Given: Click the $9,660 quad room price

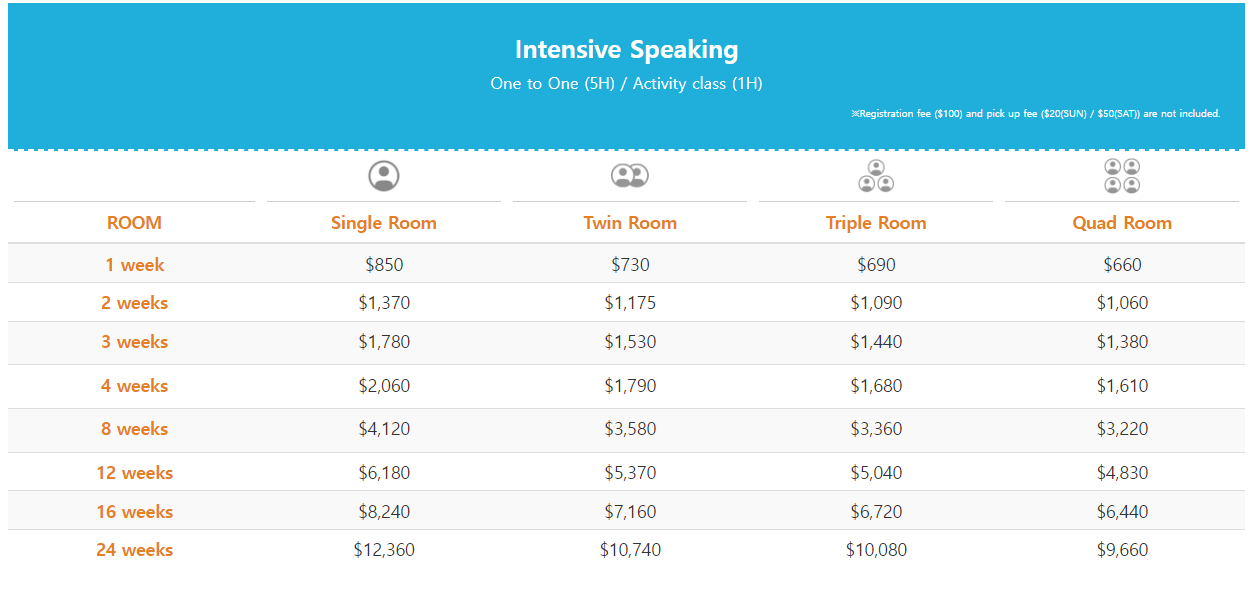Looking at the screenshot, I should coord(1122,550).
